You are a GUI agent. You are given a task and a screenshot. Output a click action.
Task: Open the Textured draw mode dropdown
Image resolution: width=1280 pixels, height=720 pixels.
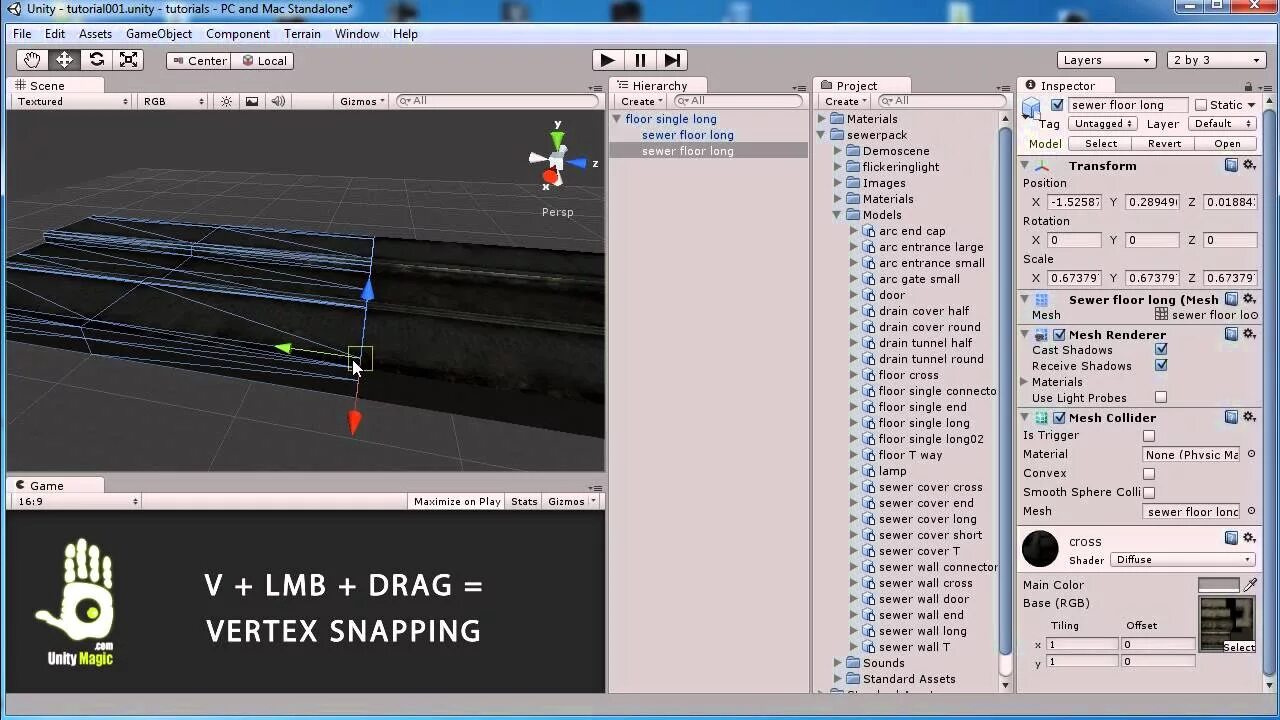point(72,101)
